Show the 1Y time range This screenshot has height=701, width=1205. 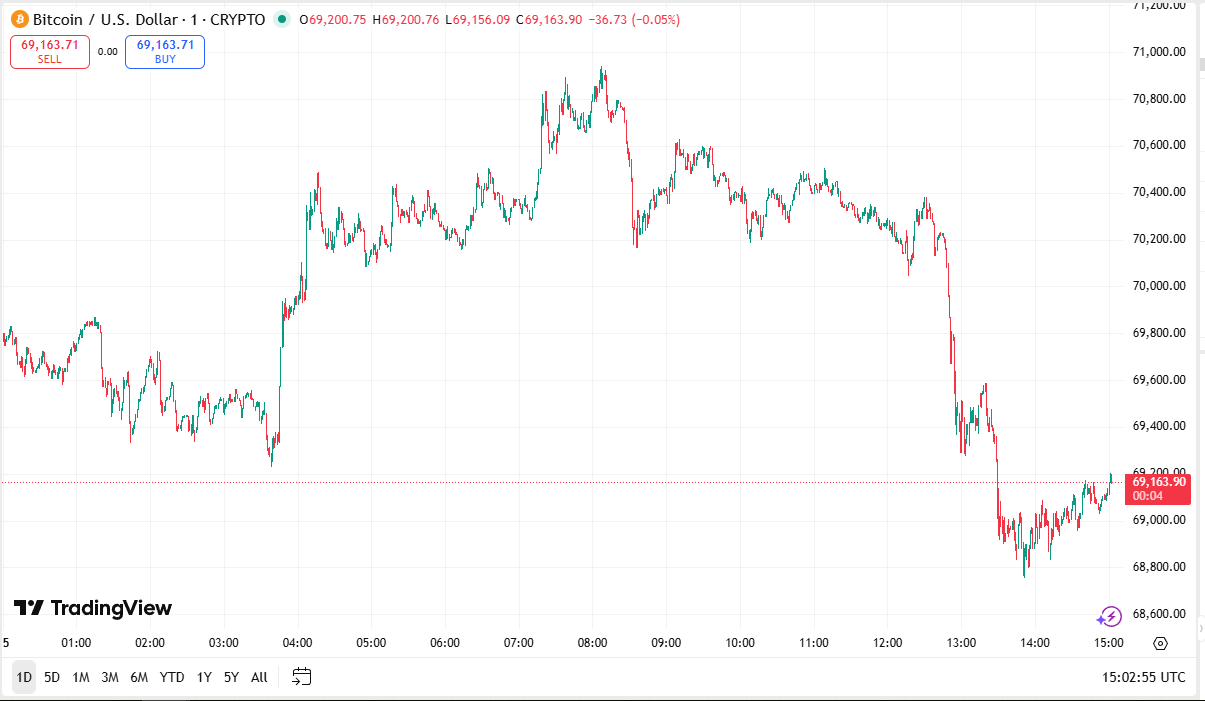[x=204, y=677]
